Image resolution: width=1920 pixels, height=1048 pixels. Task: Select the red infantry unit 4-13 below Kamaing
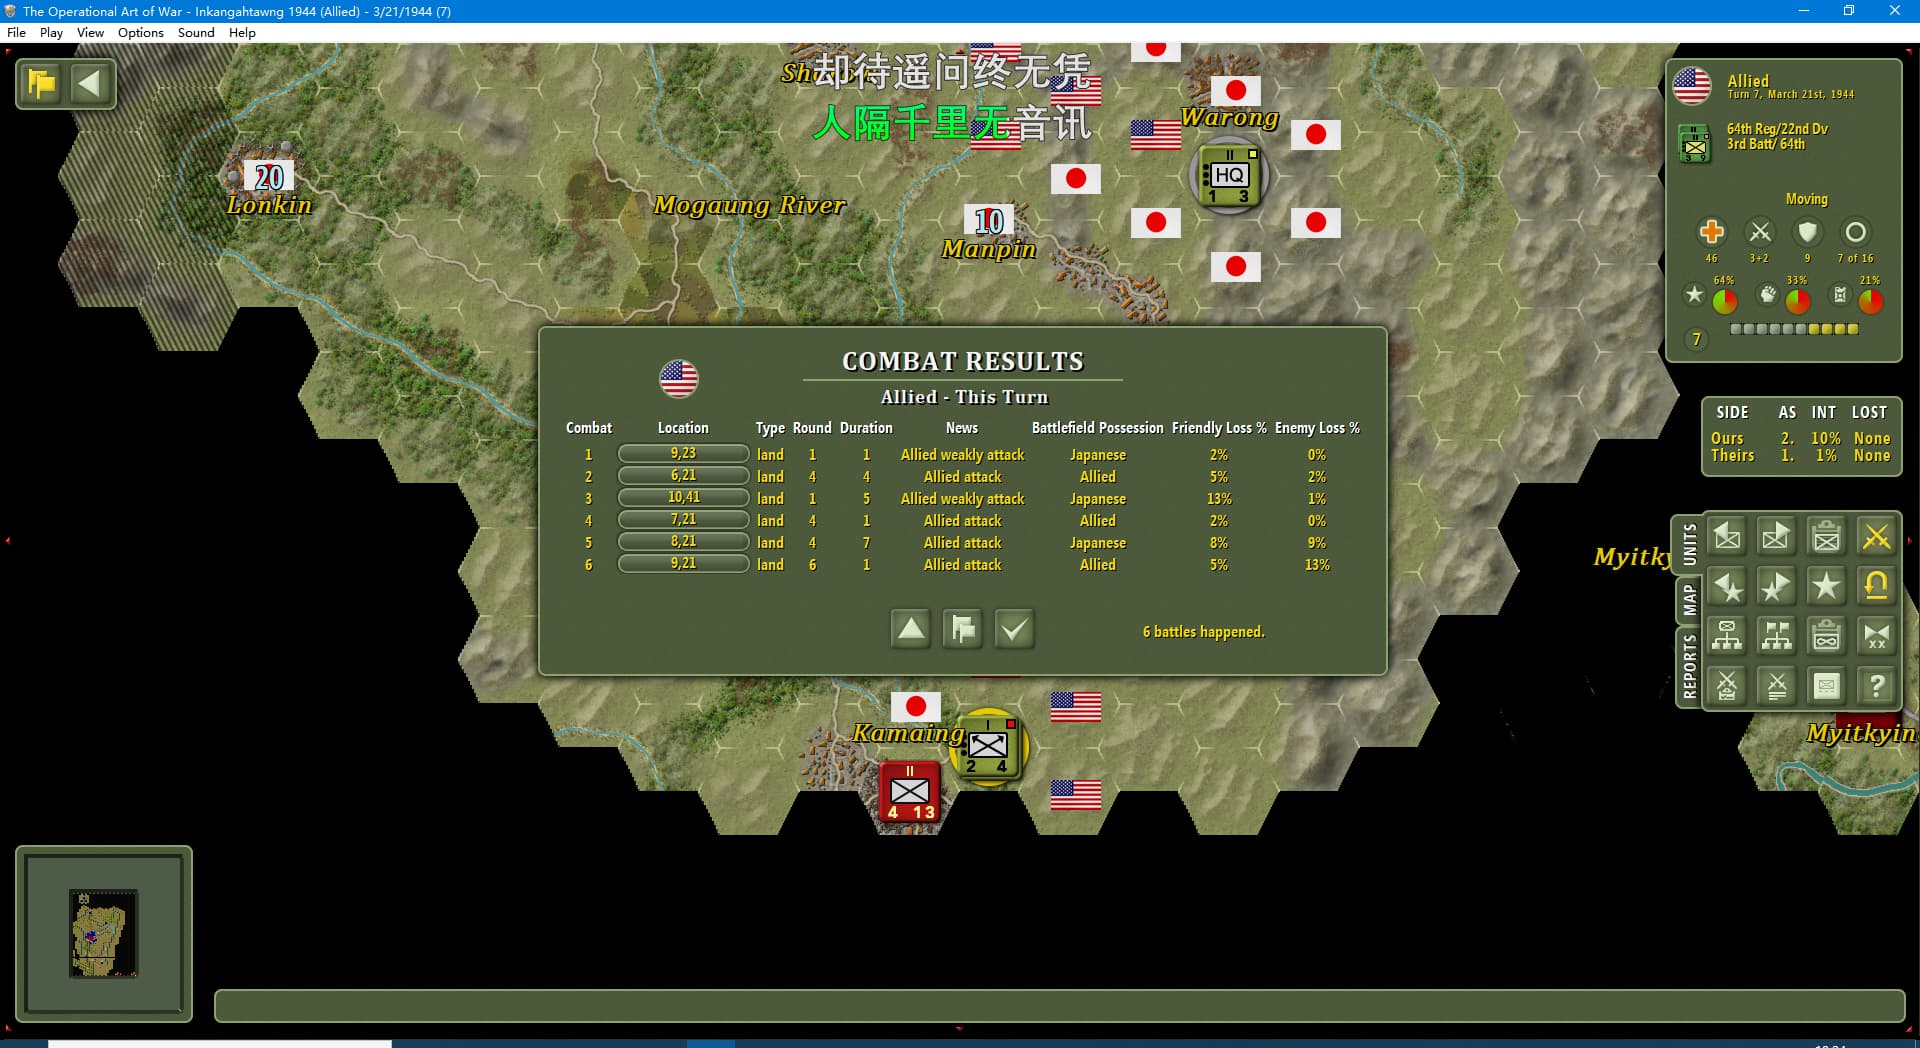[909, 792]
